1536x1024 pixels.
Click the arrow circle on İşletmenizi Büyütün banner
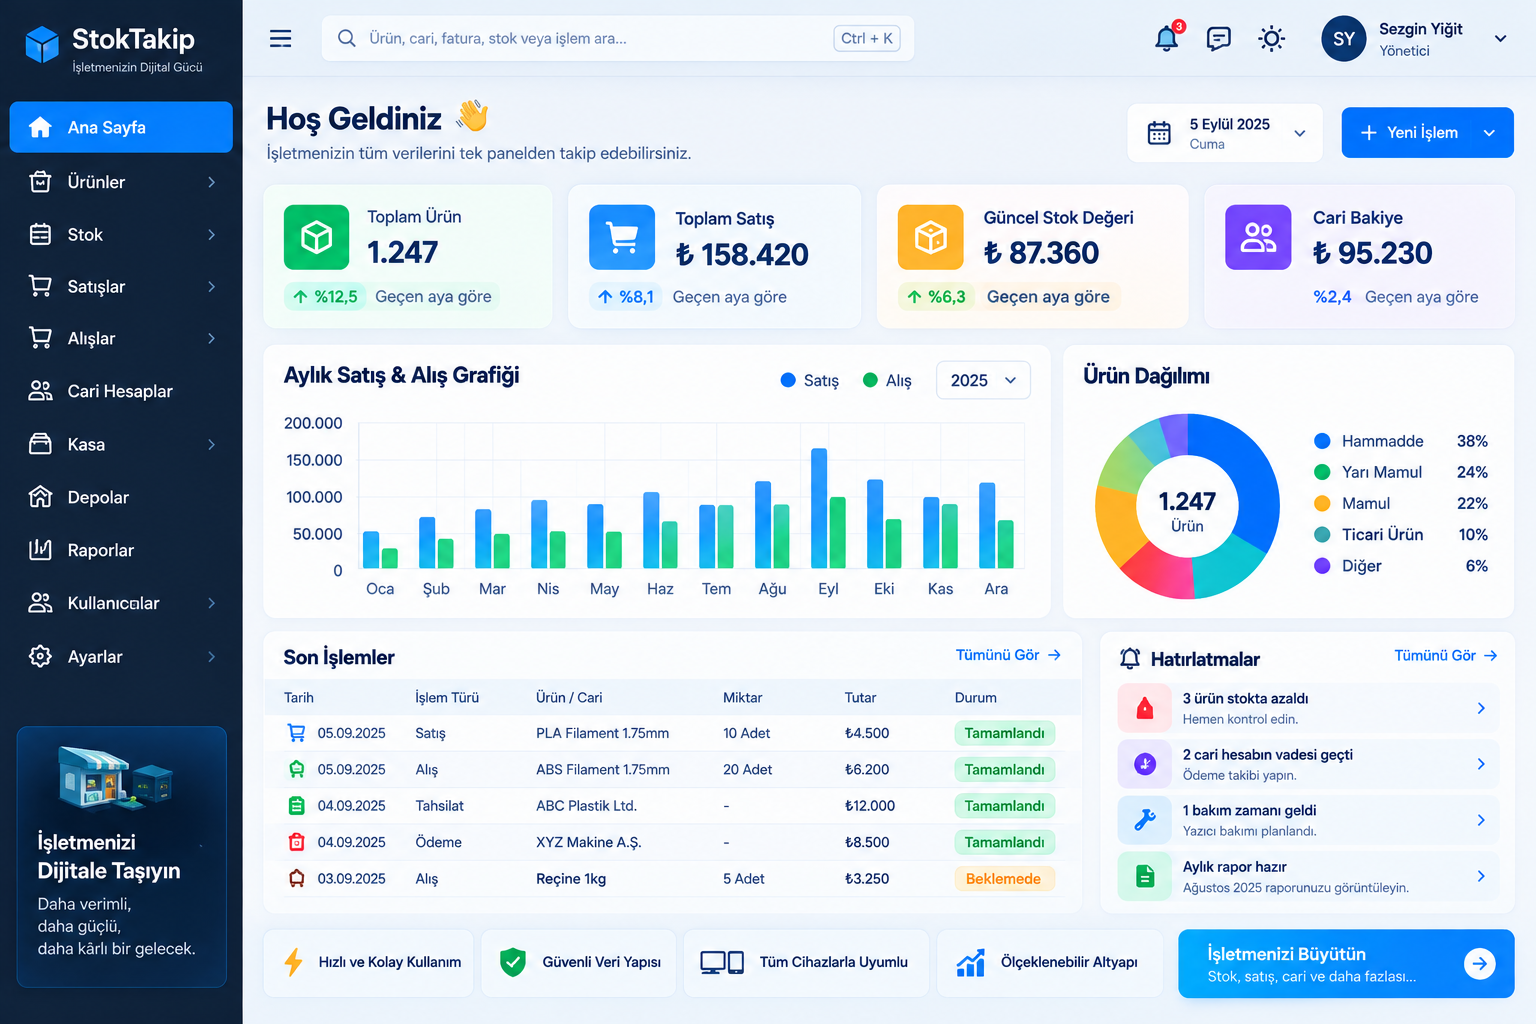coord(1479,963)
